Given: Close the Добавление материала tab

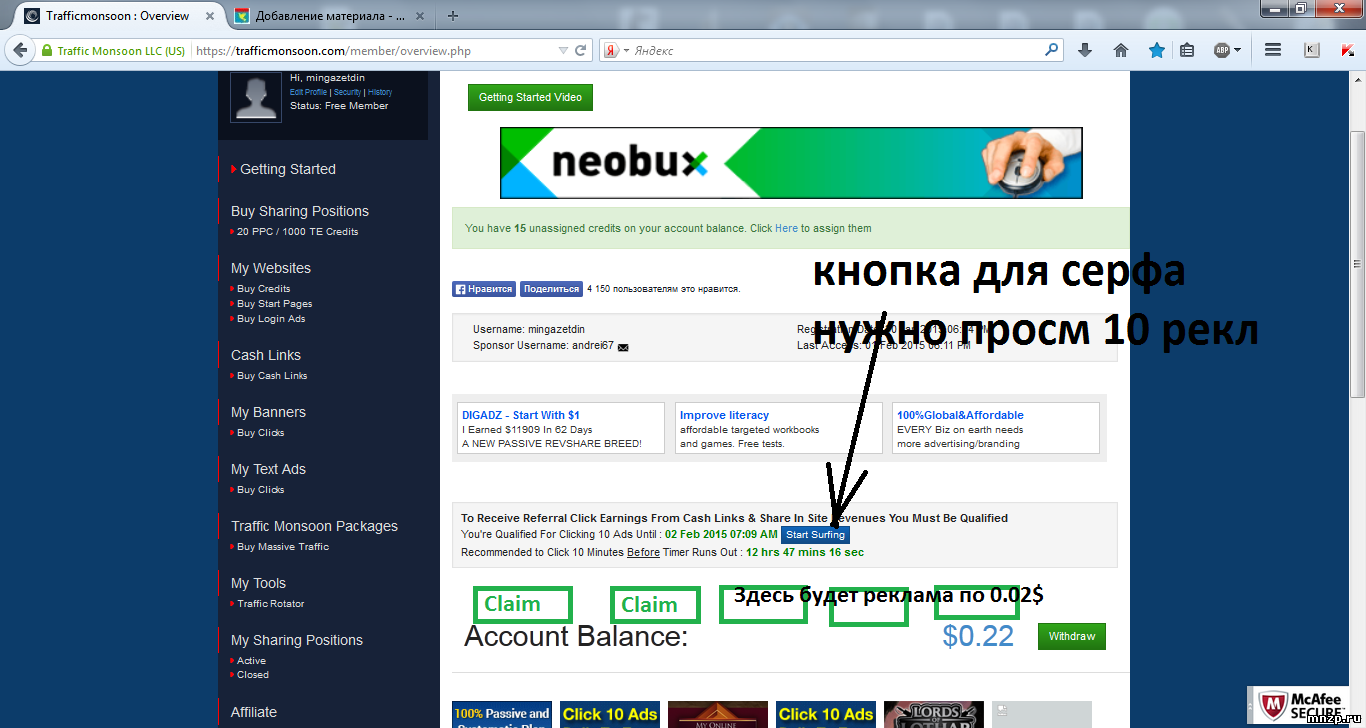Looking at the screenshot, I should [x=420, y=16].
